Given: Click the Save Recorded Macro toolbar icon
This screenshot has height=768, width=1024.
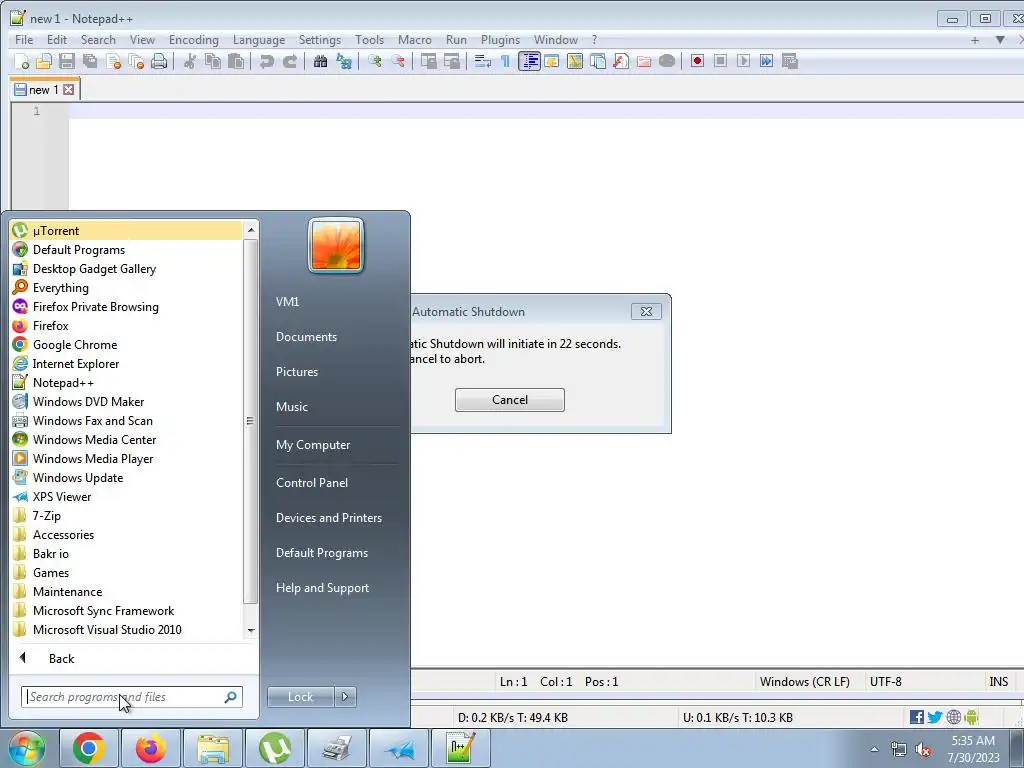Looking at the screenshot, I should click(x=790, y=61).
